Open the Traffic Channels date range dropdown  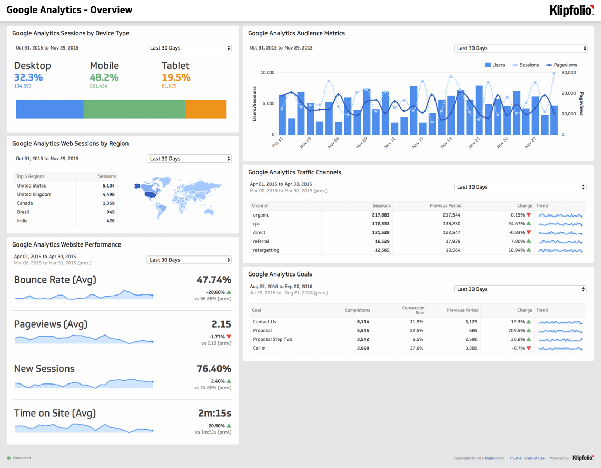520,187
